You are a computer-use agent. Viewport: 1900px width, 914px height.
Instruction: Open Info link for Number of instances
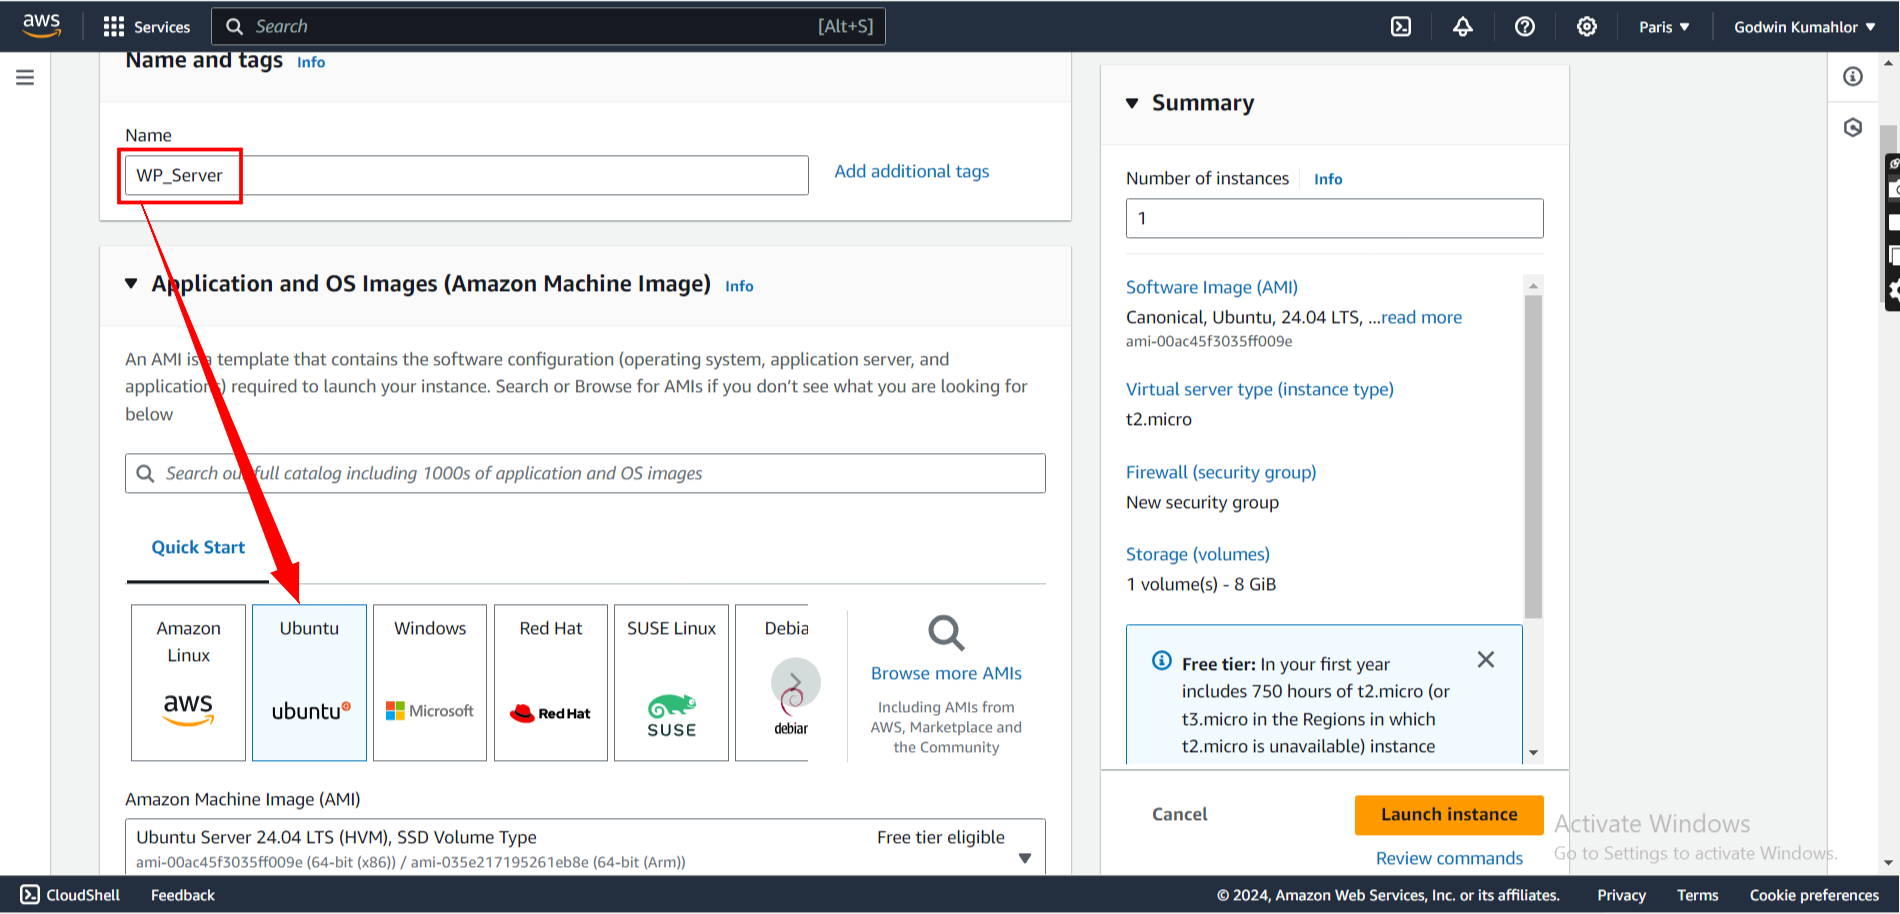(x=1328, y=179)
